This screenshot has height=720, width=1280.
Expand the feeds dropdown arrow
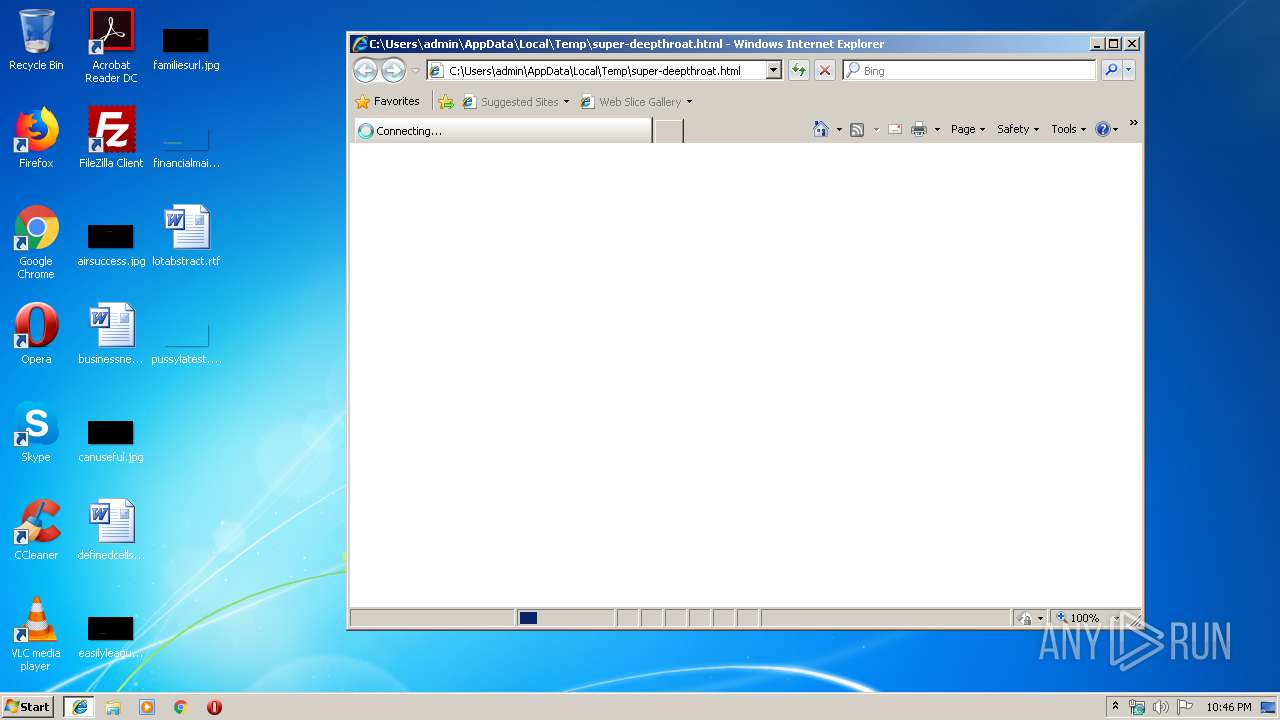(x=876, y=130)
